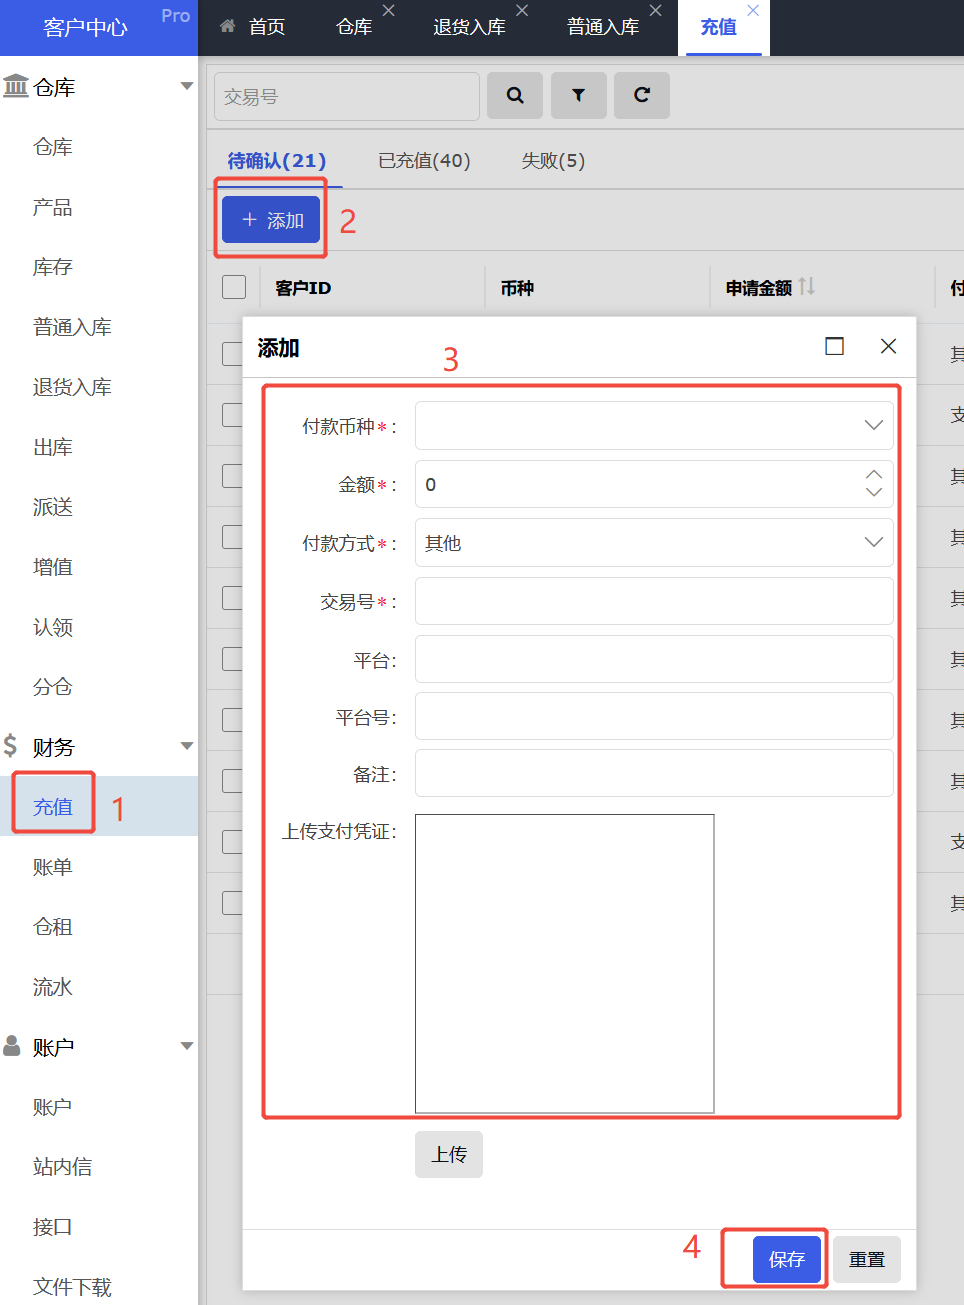The image size is (964, 1305).
Task: Click the search magnifier button
Action: [515, 95]
